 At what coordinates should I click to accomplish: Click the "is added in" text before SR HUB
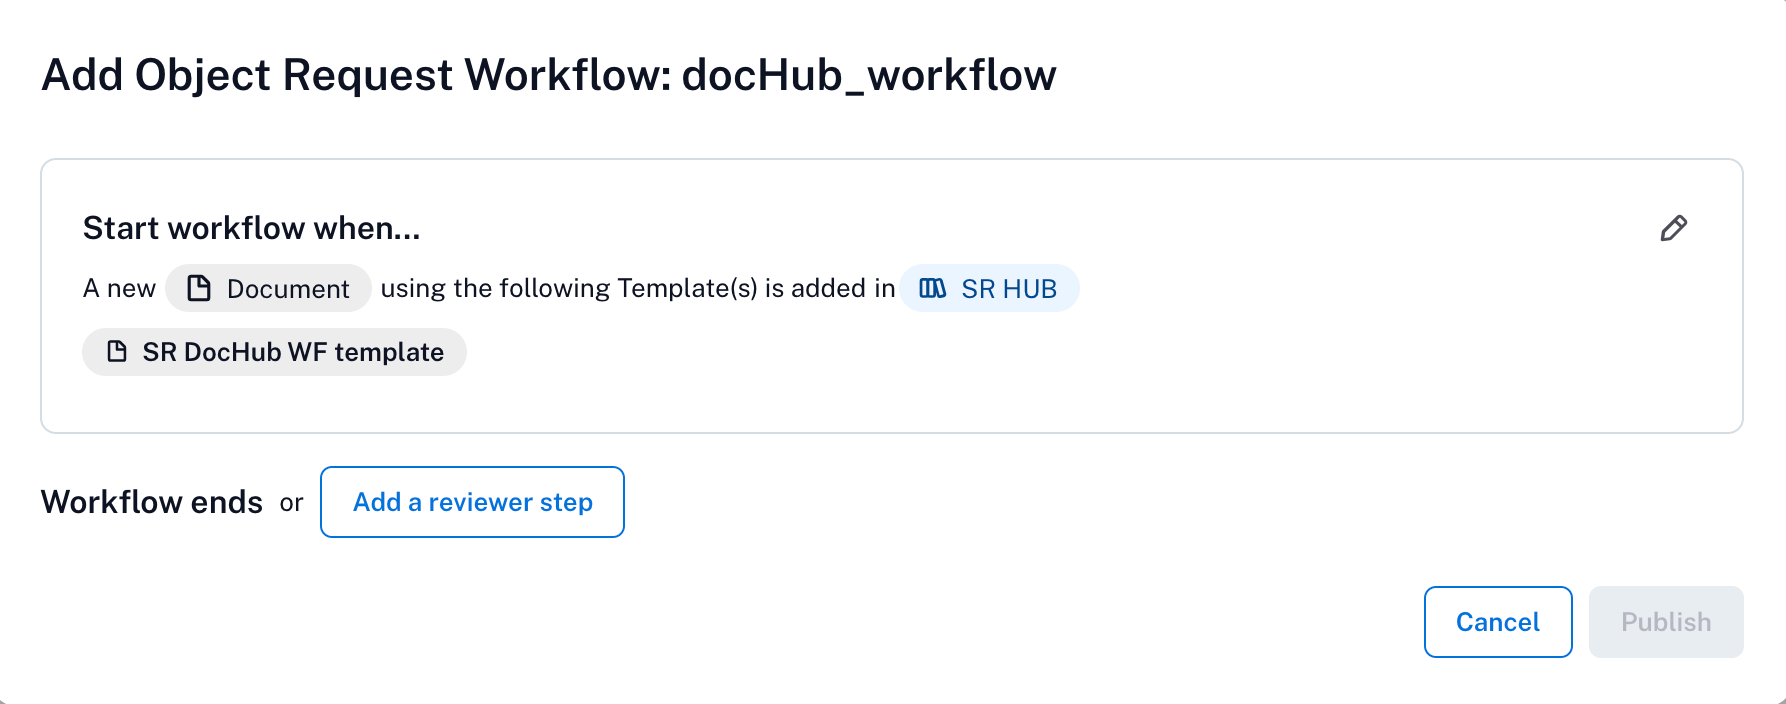pyautogui.click(x=830, y=289)
